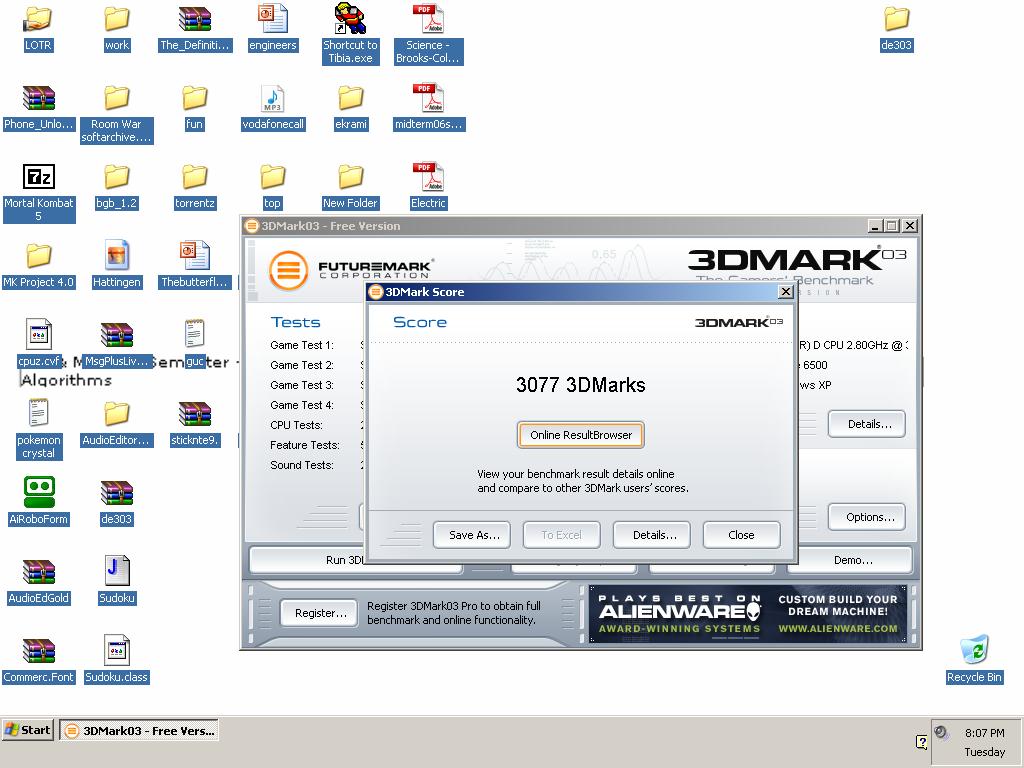Minimize the 3DMark03 window
Image resolution: width=1024 pixels, height=768 pixels.
(x=876, y=226)
